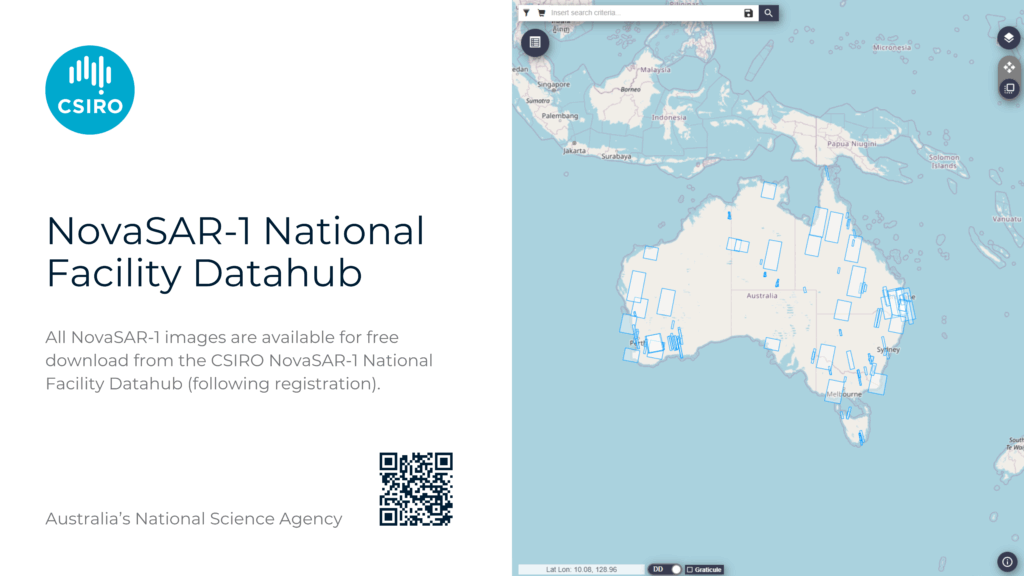The image size is (1024, 576).
Task: Click the 'NovaSAR-1 National Facility Datahub' title
Action: [x=235, y=251]
